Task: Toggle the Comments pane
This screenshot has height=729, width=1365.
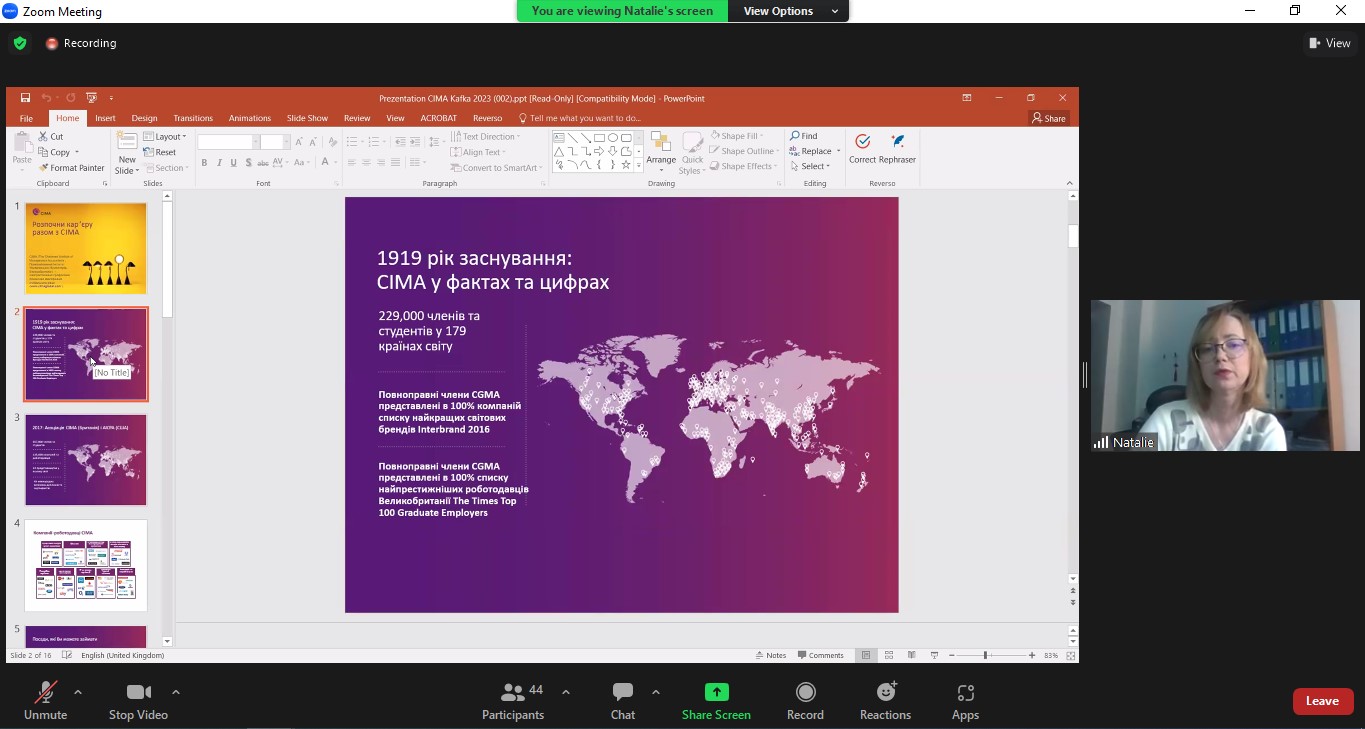Action: coord(821,655)
